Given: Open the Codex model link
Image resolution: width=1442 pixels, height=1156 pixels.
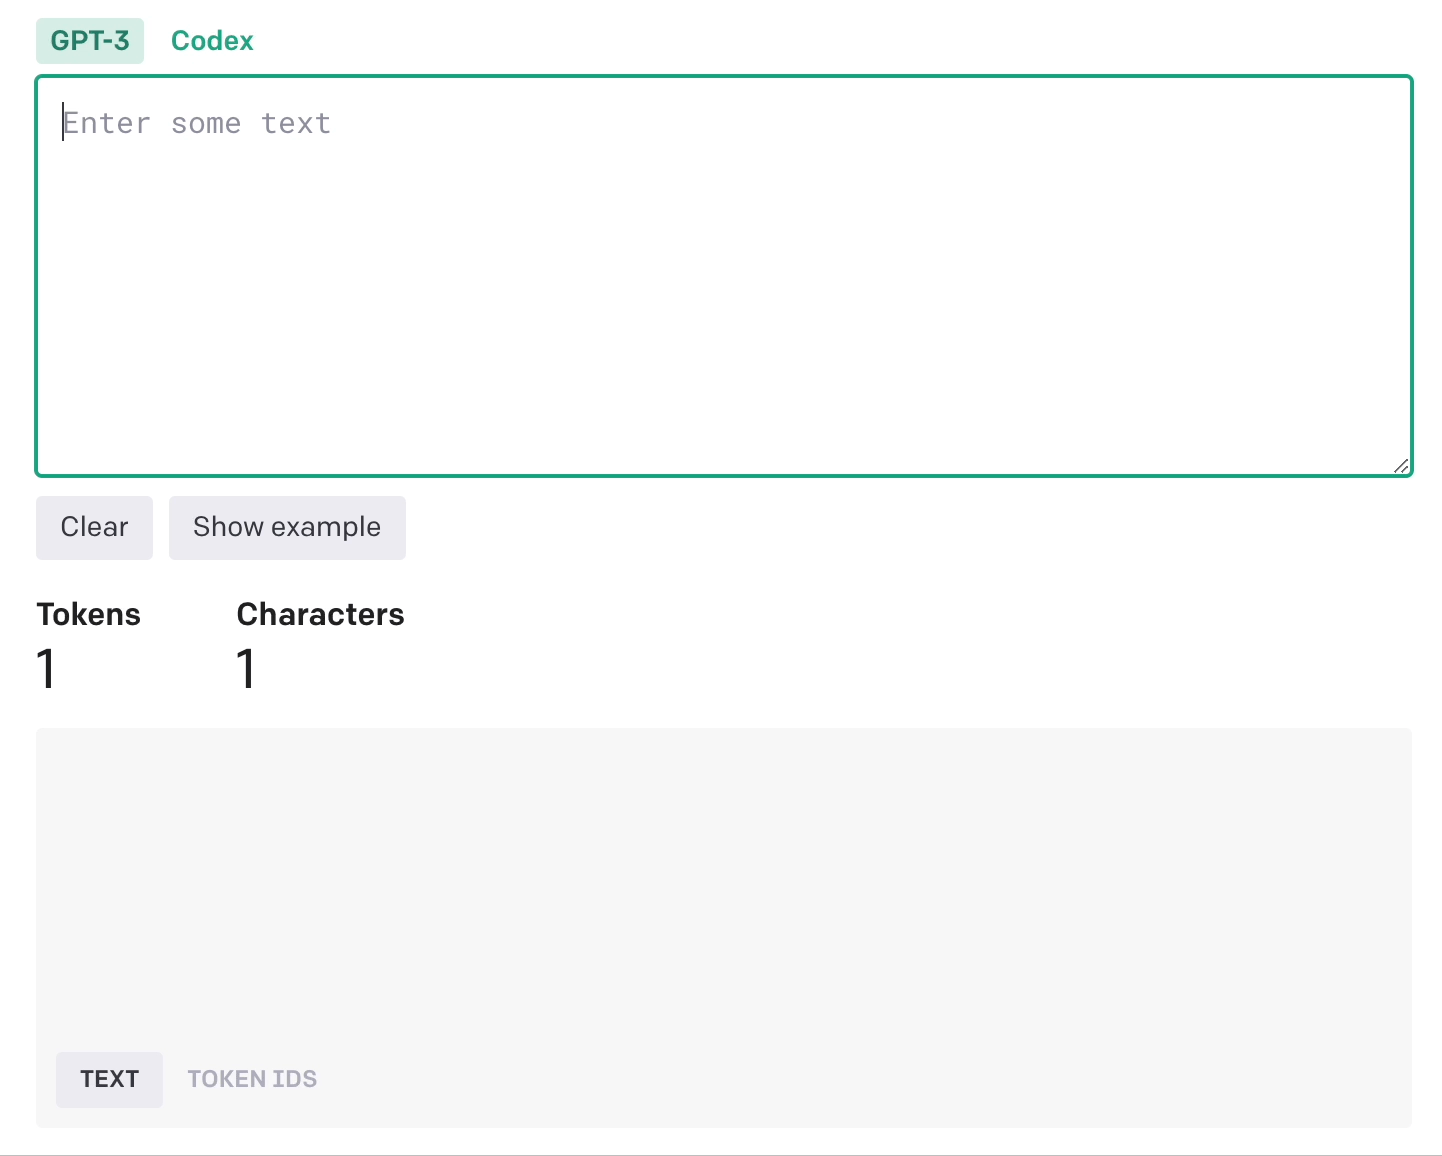Looking at the screenshot, I should click(x=212, y=41).
